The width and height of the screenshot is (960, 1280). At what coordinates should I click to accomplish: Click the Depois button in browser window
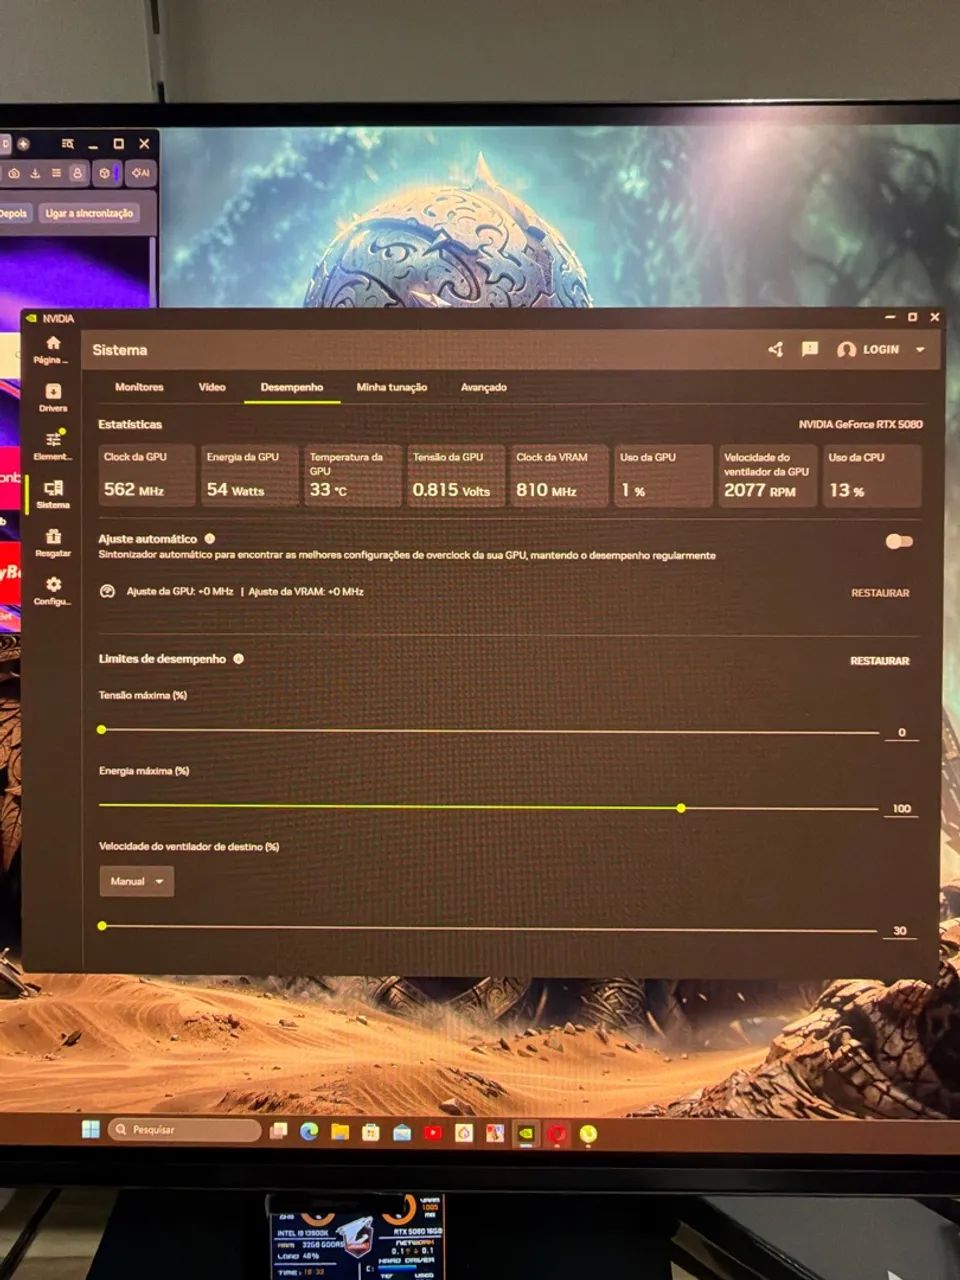pos(14,213)
